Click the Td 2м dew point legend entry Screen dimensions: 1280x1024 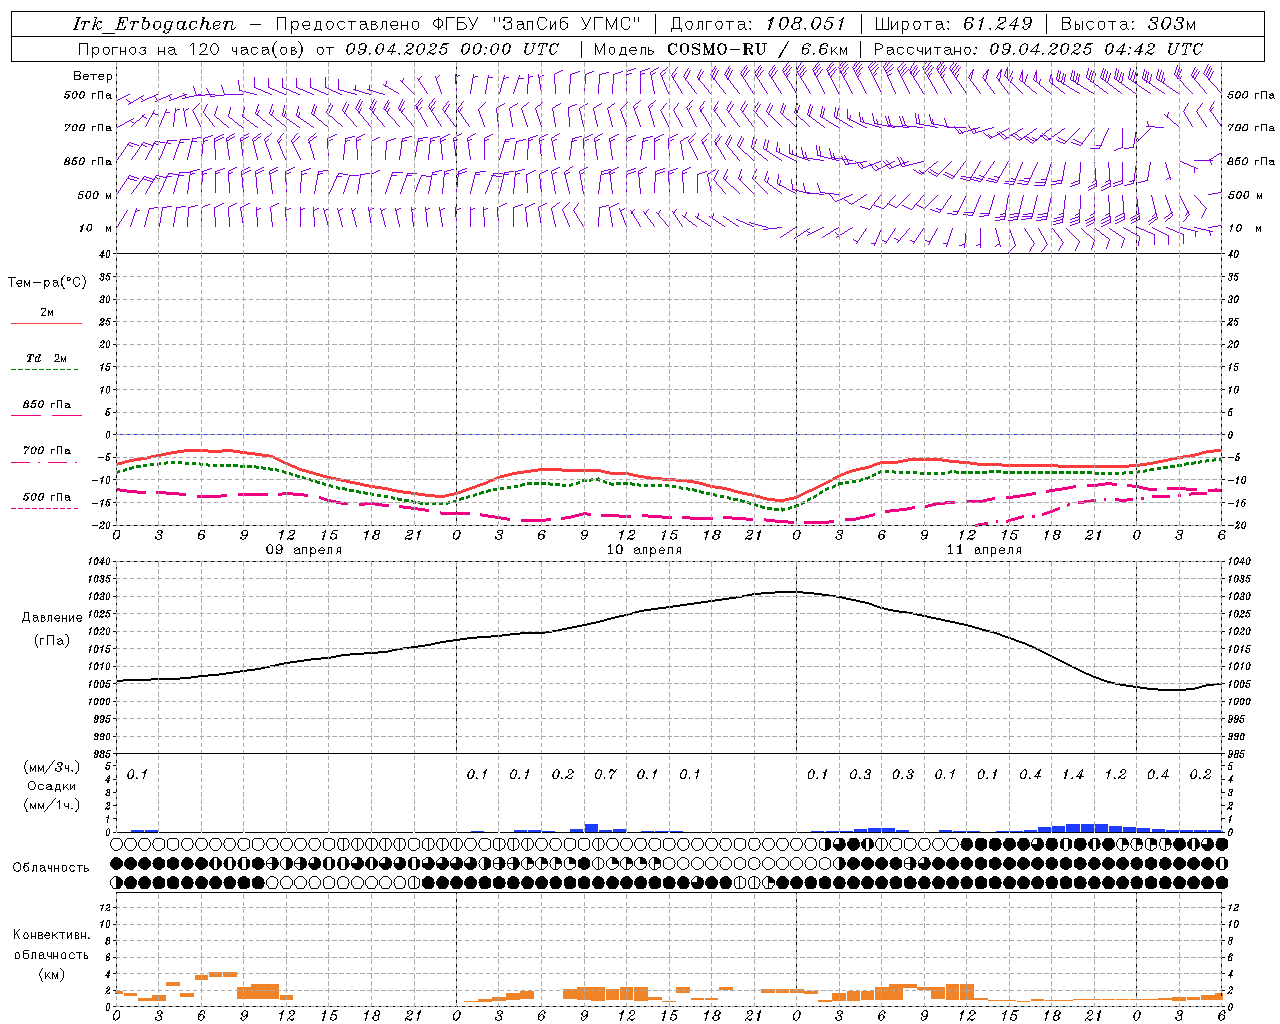tap(46, 358)
